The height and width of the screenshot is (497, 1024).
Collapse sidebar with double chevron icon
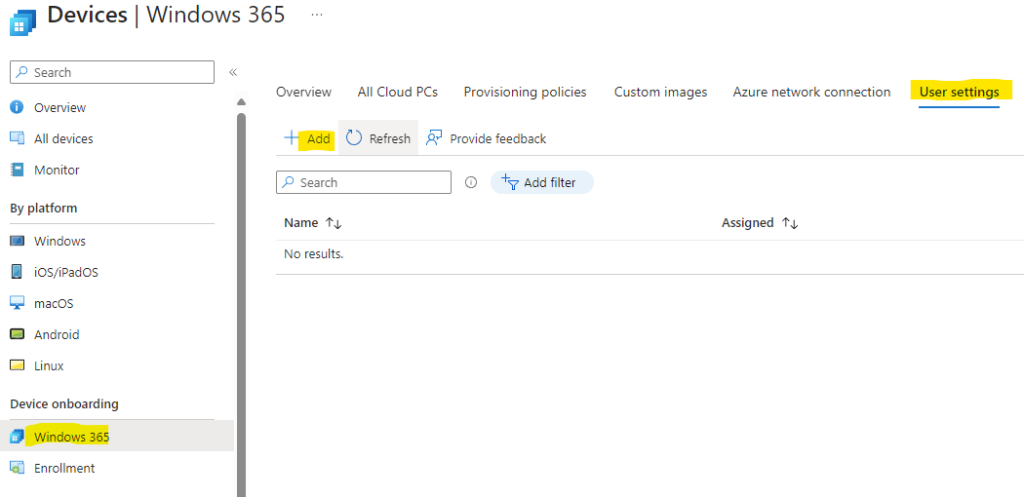pos(232,72)
